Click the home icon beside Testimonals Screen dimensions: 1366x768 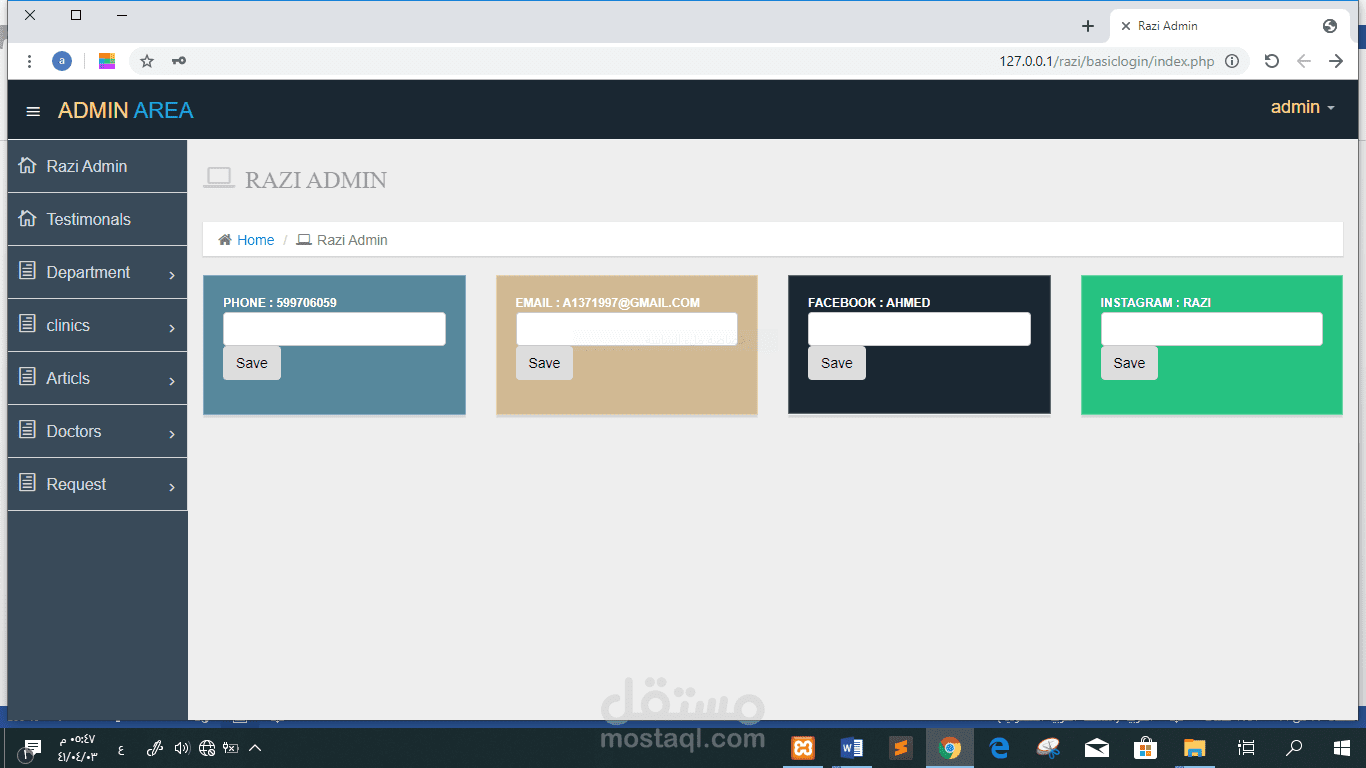coord(28,219)
